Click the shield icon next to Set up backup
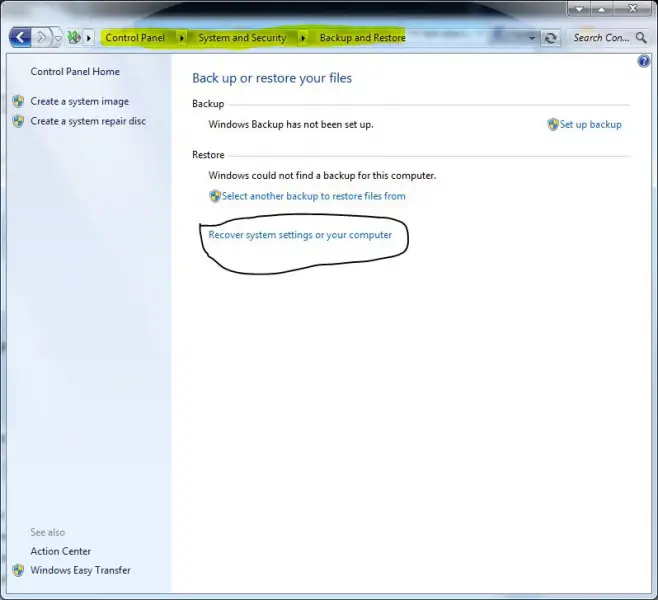This screenshot has width=658, height=600. click(x=553, y=124)
